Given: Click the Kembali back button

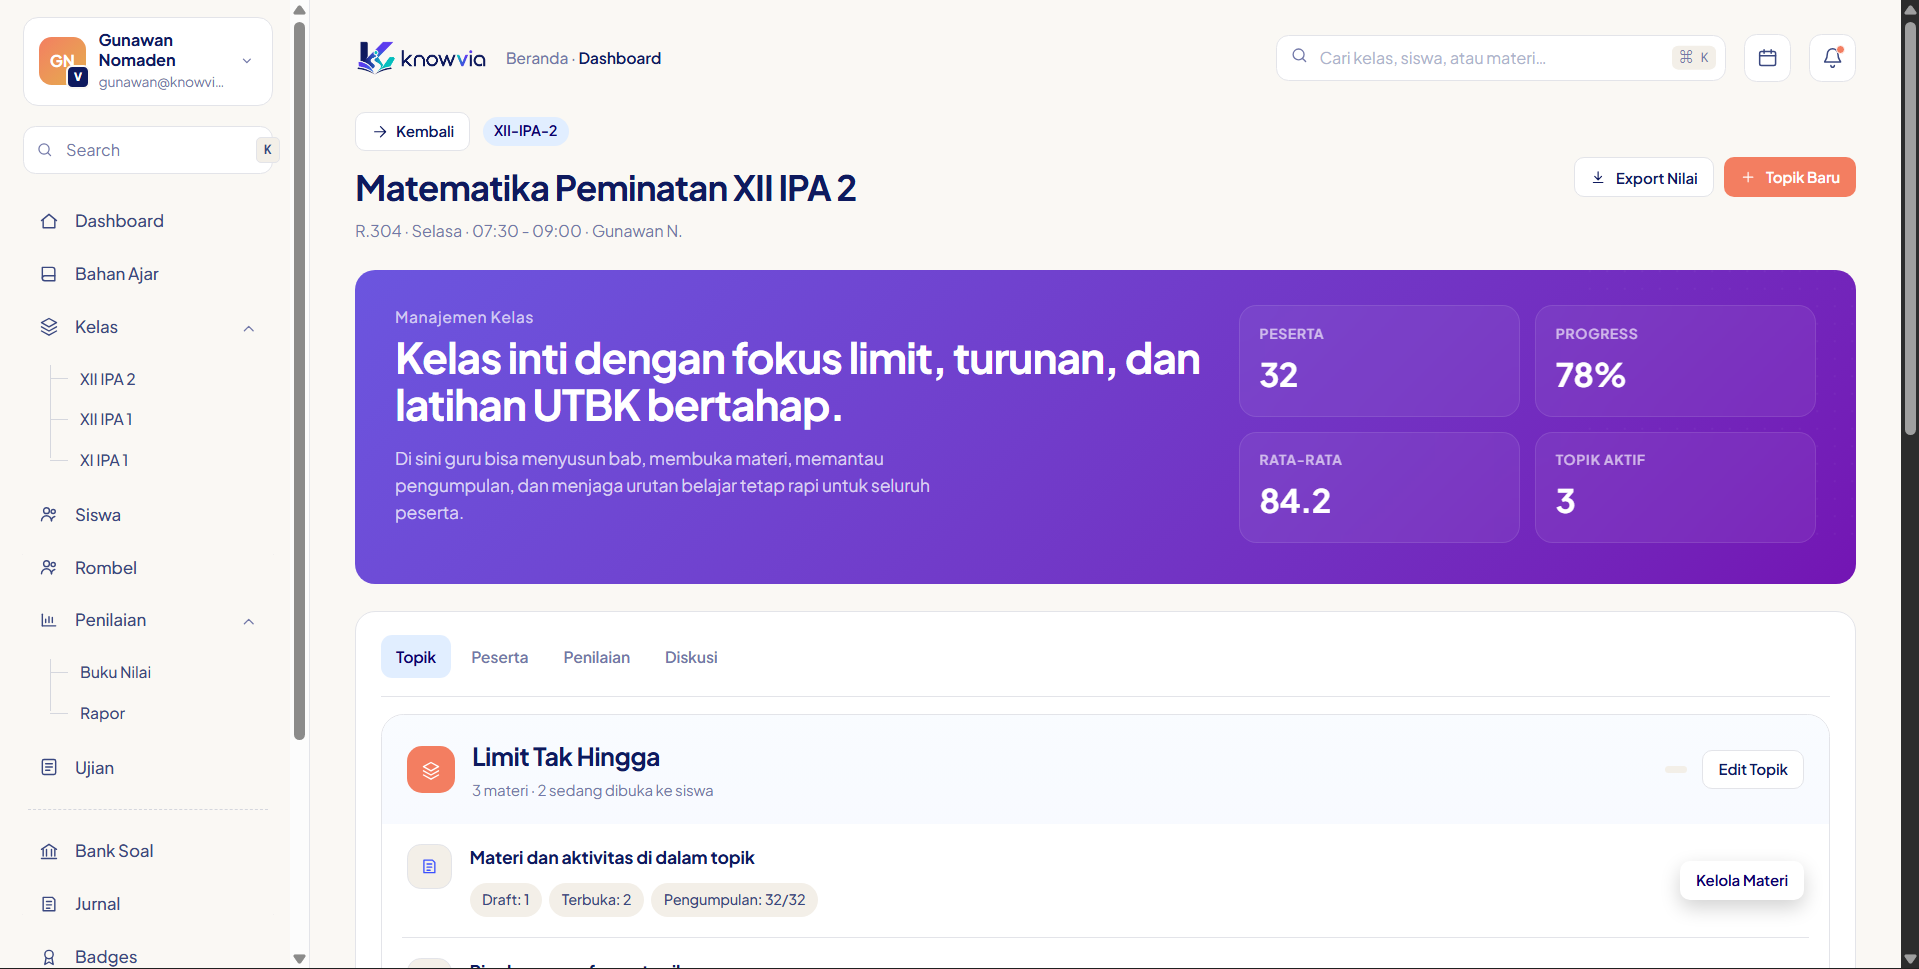Looking at the screenshot, I should click(413, 131).
